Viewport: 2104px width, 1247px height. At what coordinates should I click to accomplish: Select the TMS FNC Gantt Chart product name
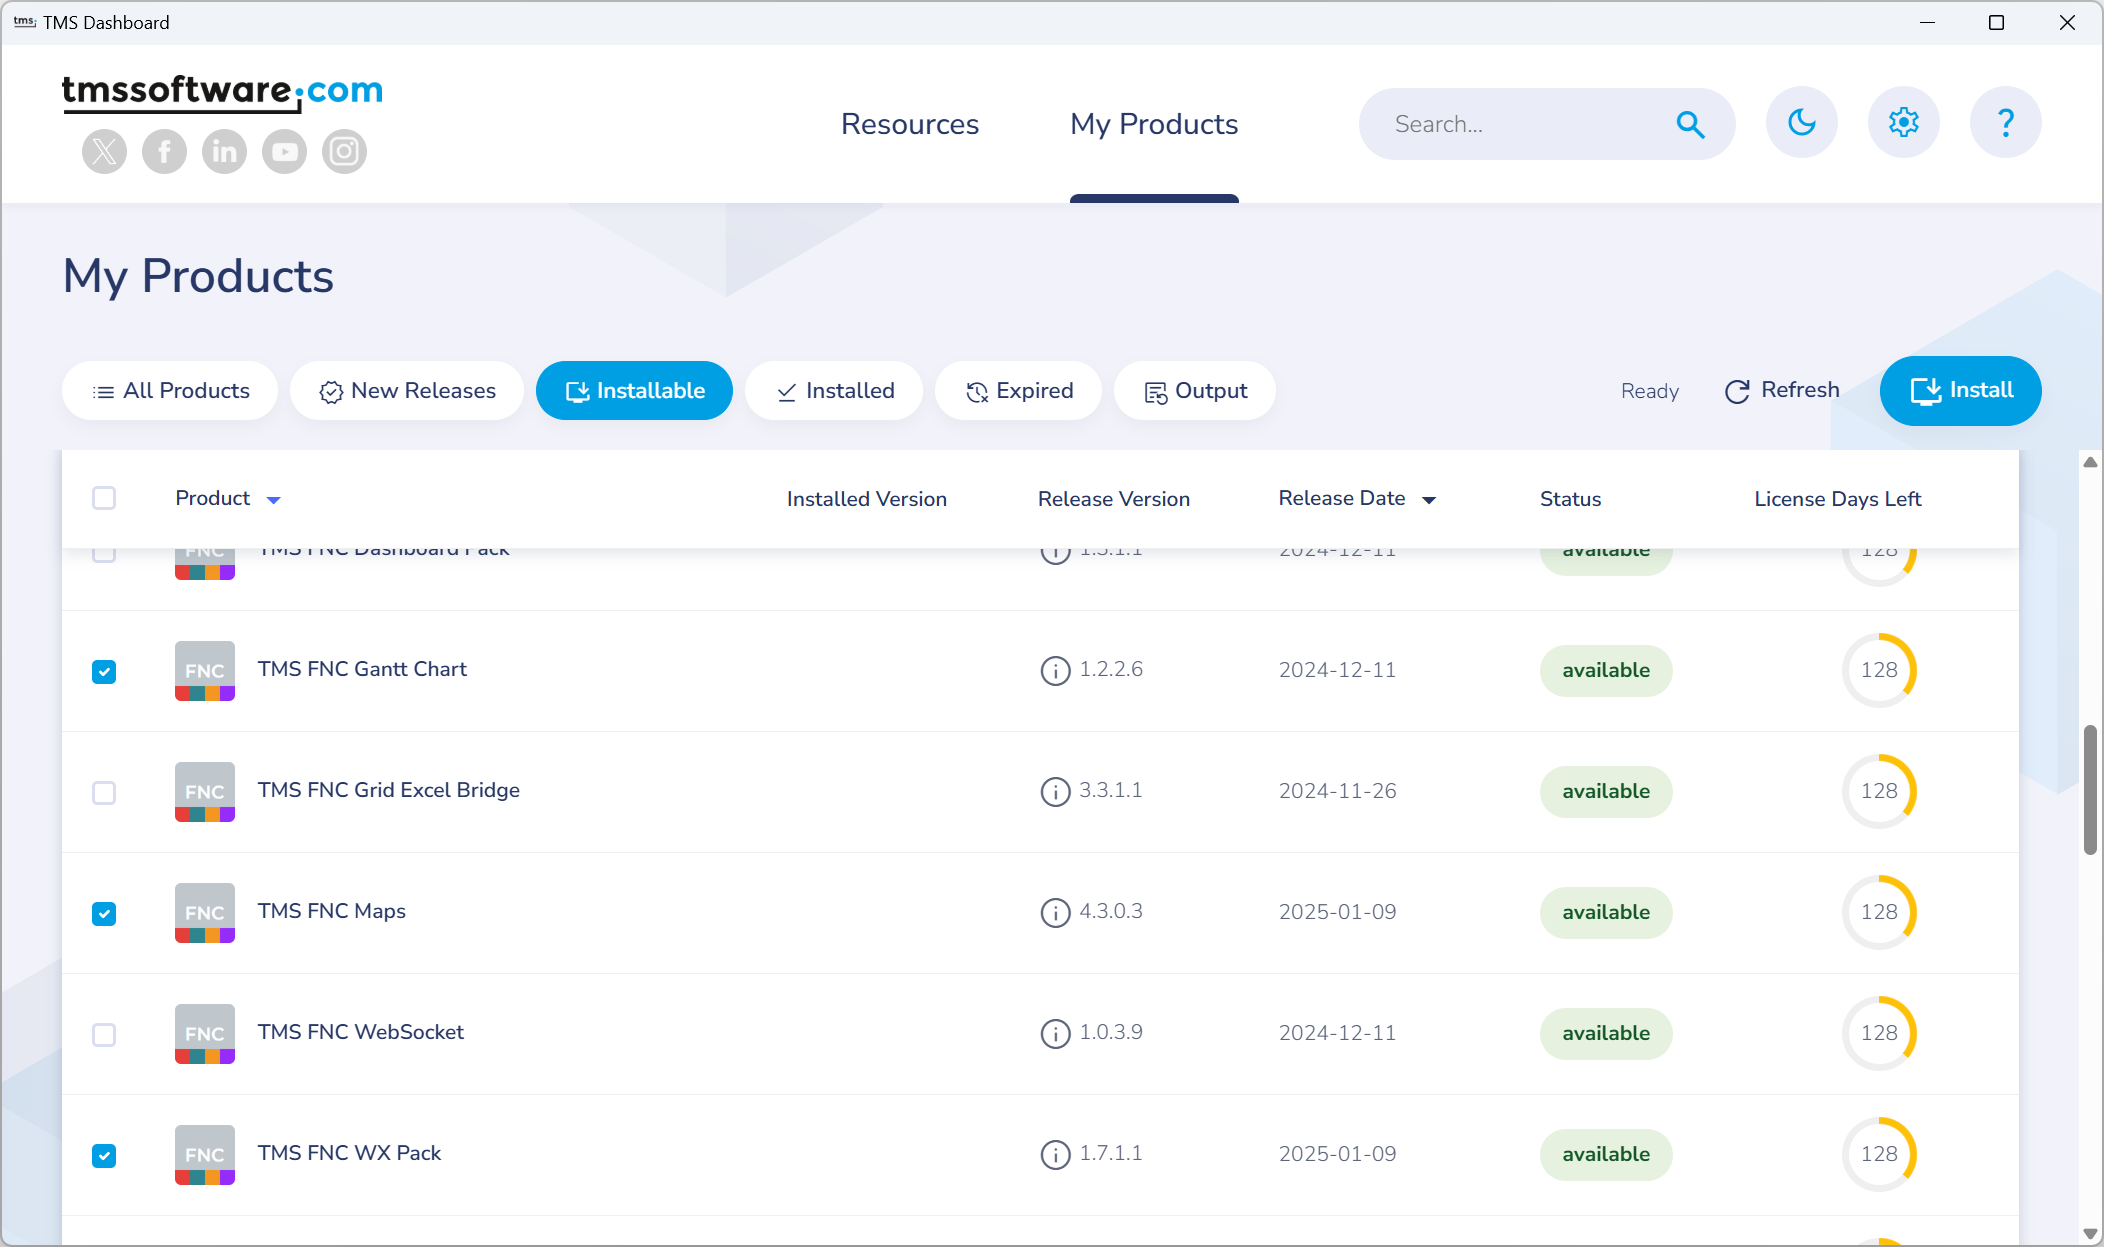(362, 669)
